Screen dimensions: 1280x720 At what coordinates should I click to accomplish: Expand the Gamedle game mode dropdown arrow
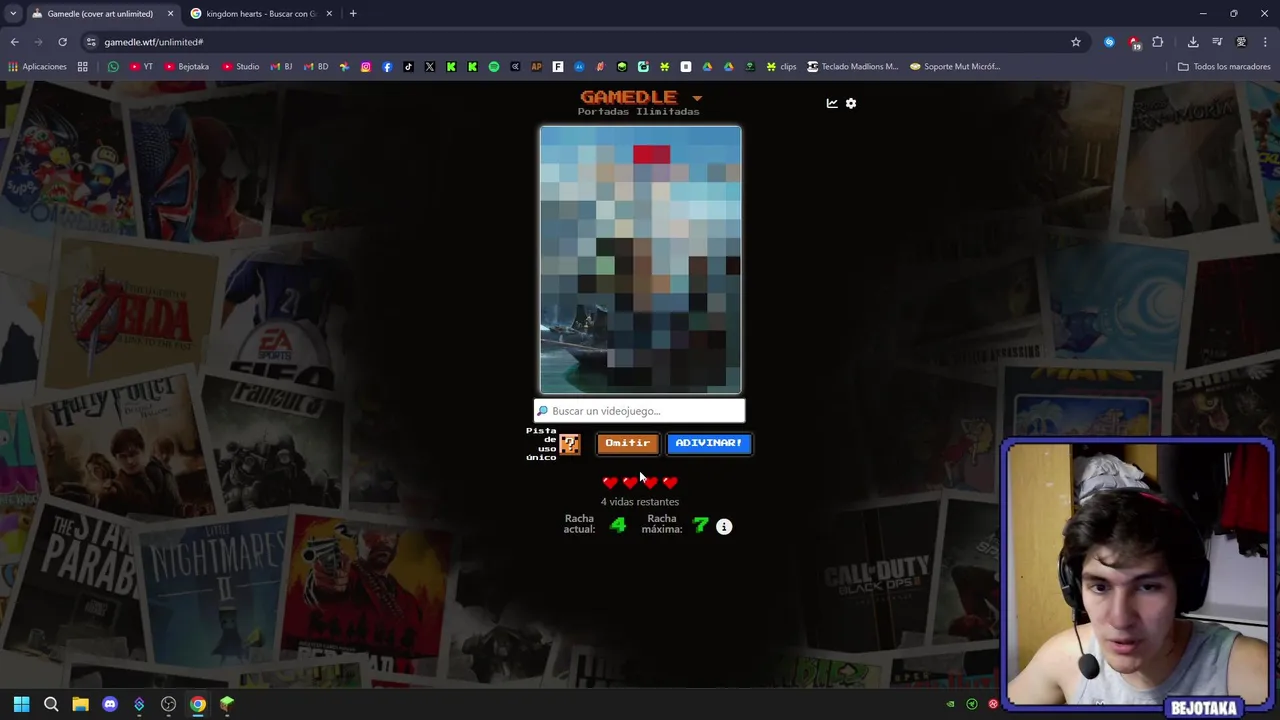click(697, 98)
